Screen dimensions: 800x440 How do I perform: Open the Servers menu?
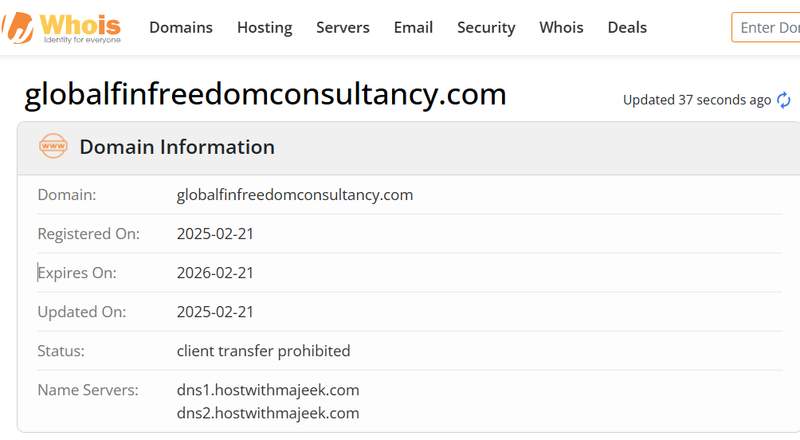click(x=342, y=28)
